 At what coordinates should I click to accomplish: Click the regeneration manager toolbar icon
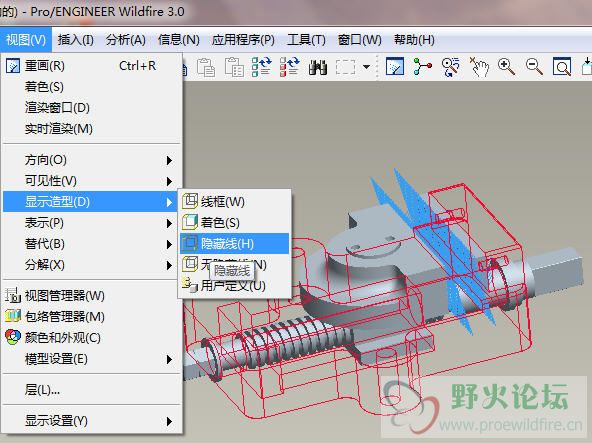[290, 67]
